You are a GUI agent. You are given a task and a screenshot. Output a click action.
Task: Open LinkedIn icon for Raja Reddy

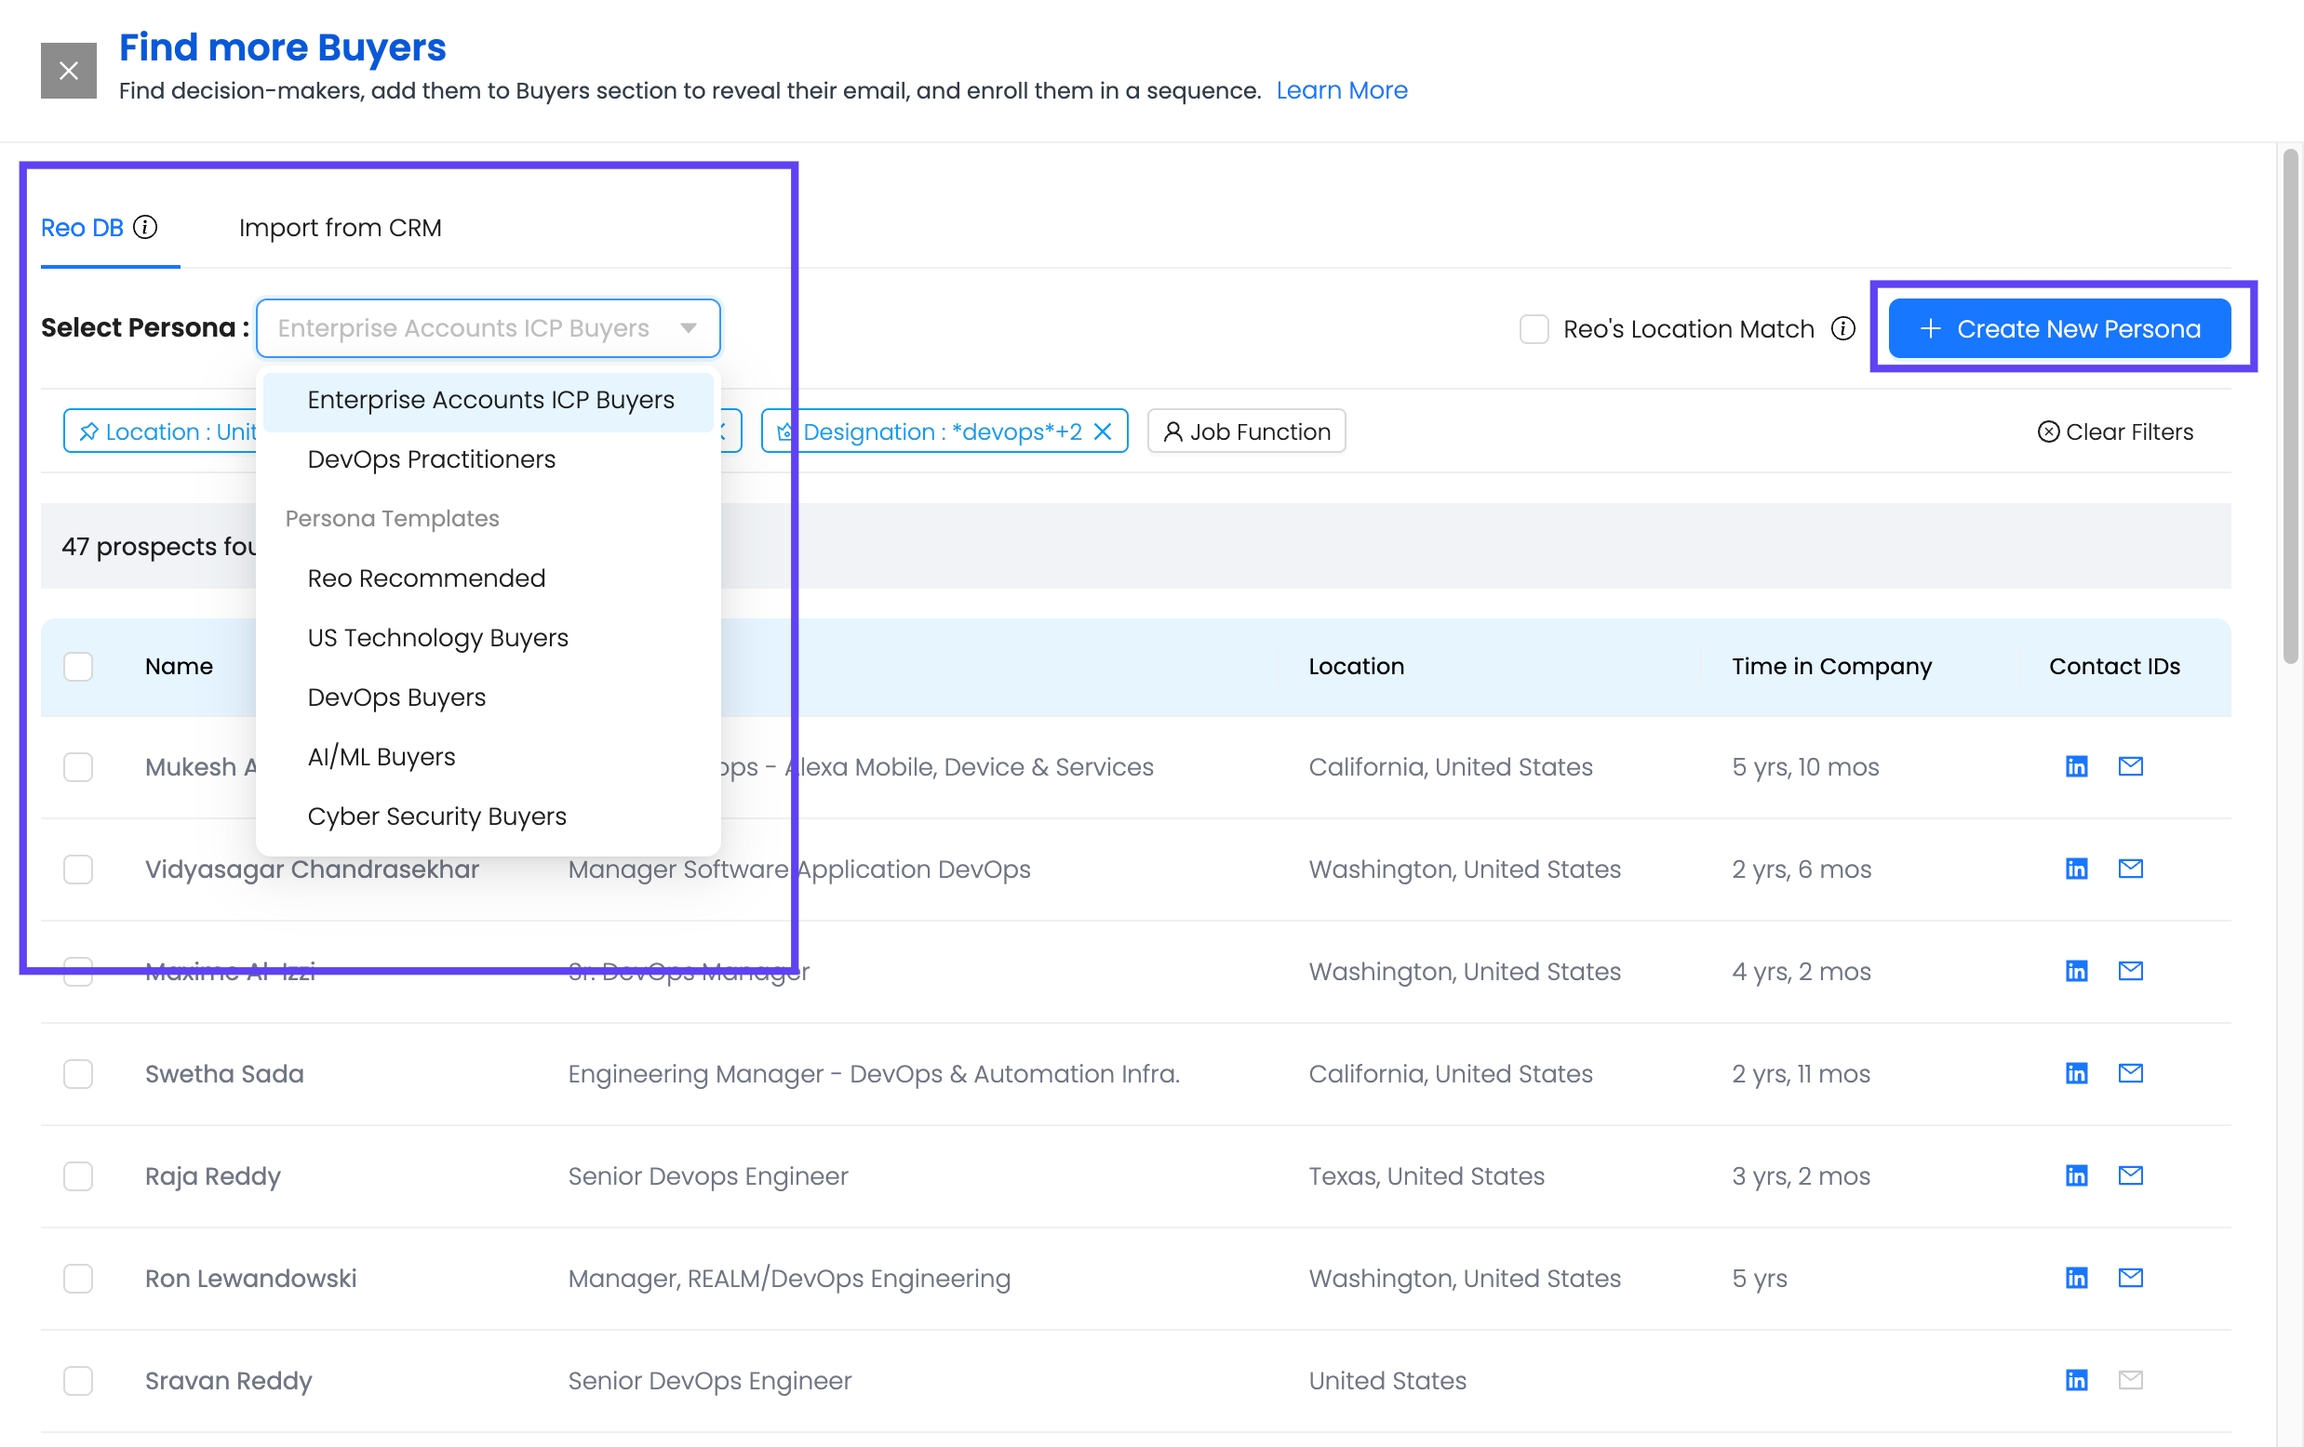(x=2076, y=1175)
